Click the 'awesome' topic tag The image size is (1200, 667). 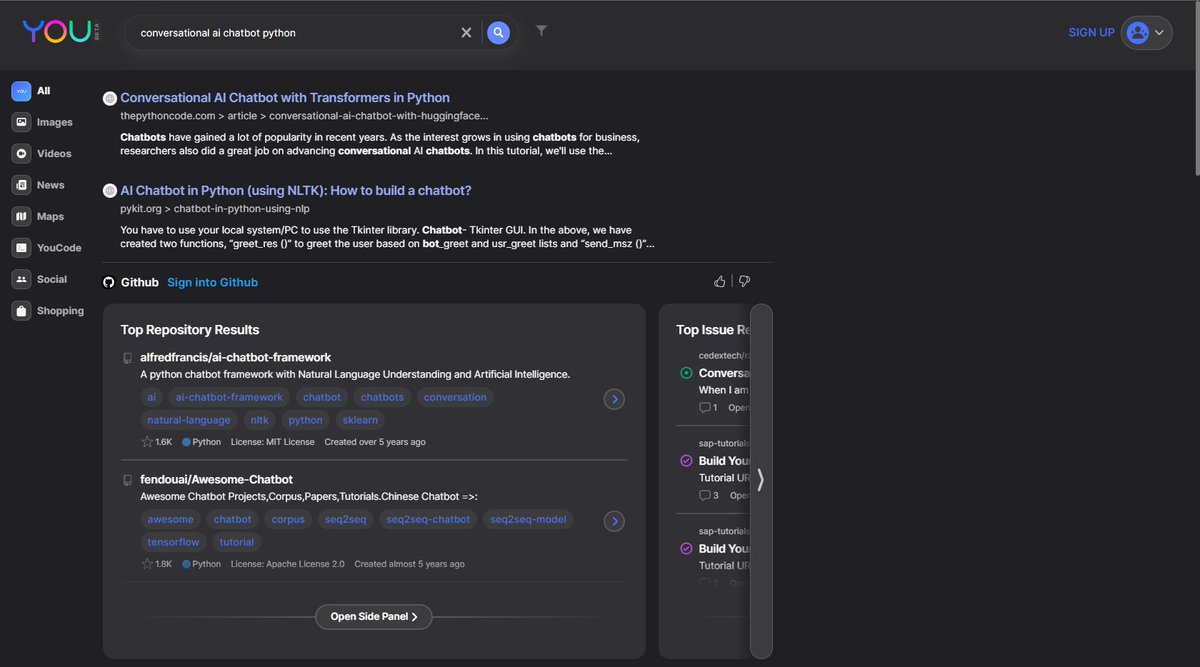170,520
